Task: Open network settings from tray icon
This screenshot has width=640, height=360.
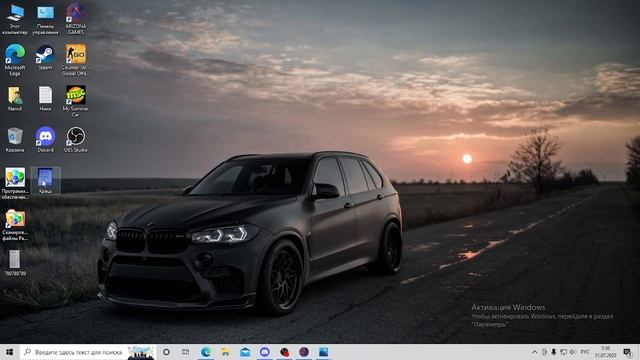Action: (x=563, y=352)
